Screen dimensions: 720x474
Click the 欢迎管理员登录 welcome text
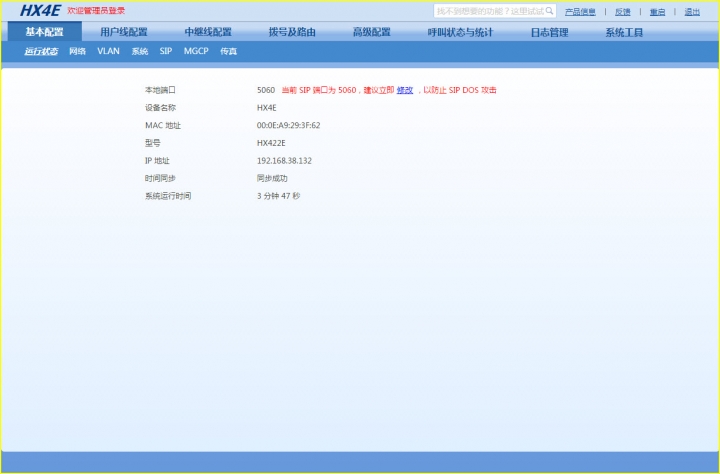coord(96,11)
